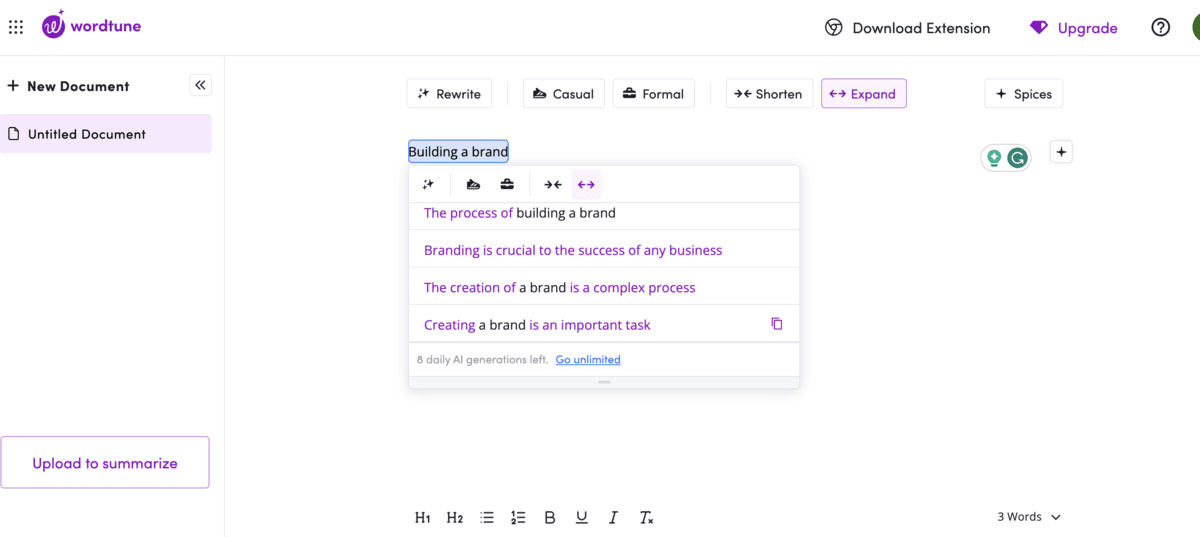The height and width of the screenshot is (537, 1200).
Task: Click the popup shorten arrows icon
Action: point(553,184)
